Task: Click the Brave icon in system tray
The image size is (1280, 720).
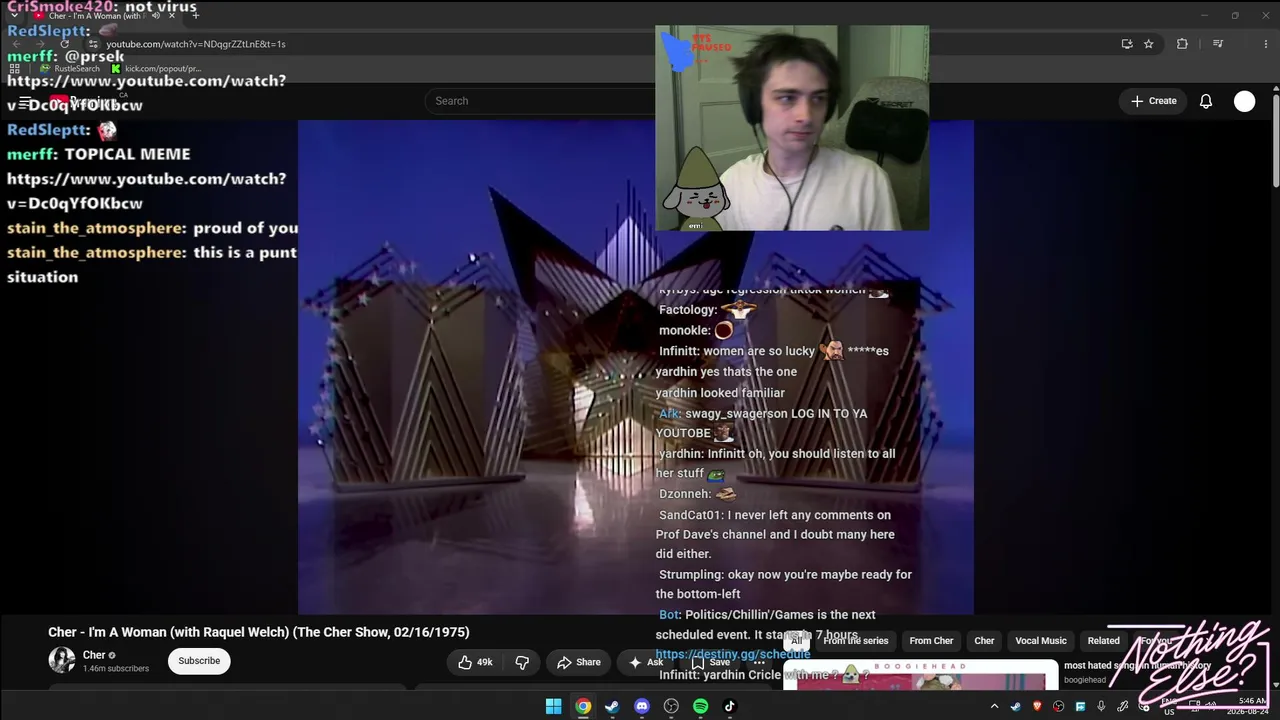Action: (1037, 707)
